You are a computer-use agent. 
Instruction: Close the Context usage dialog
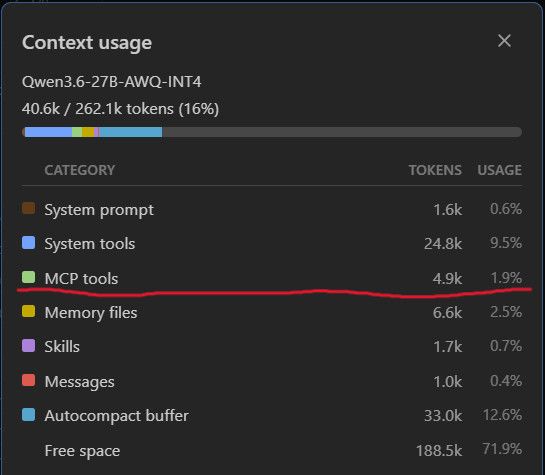(x=504, y=41)
